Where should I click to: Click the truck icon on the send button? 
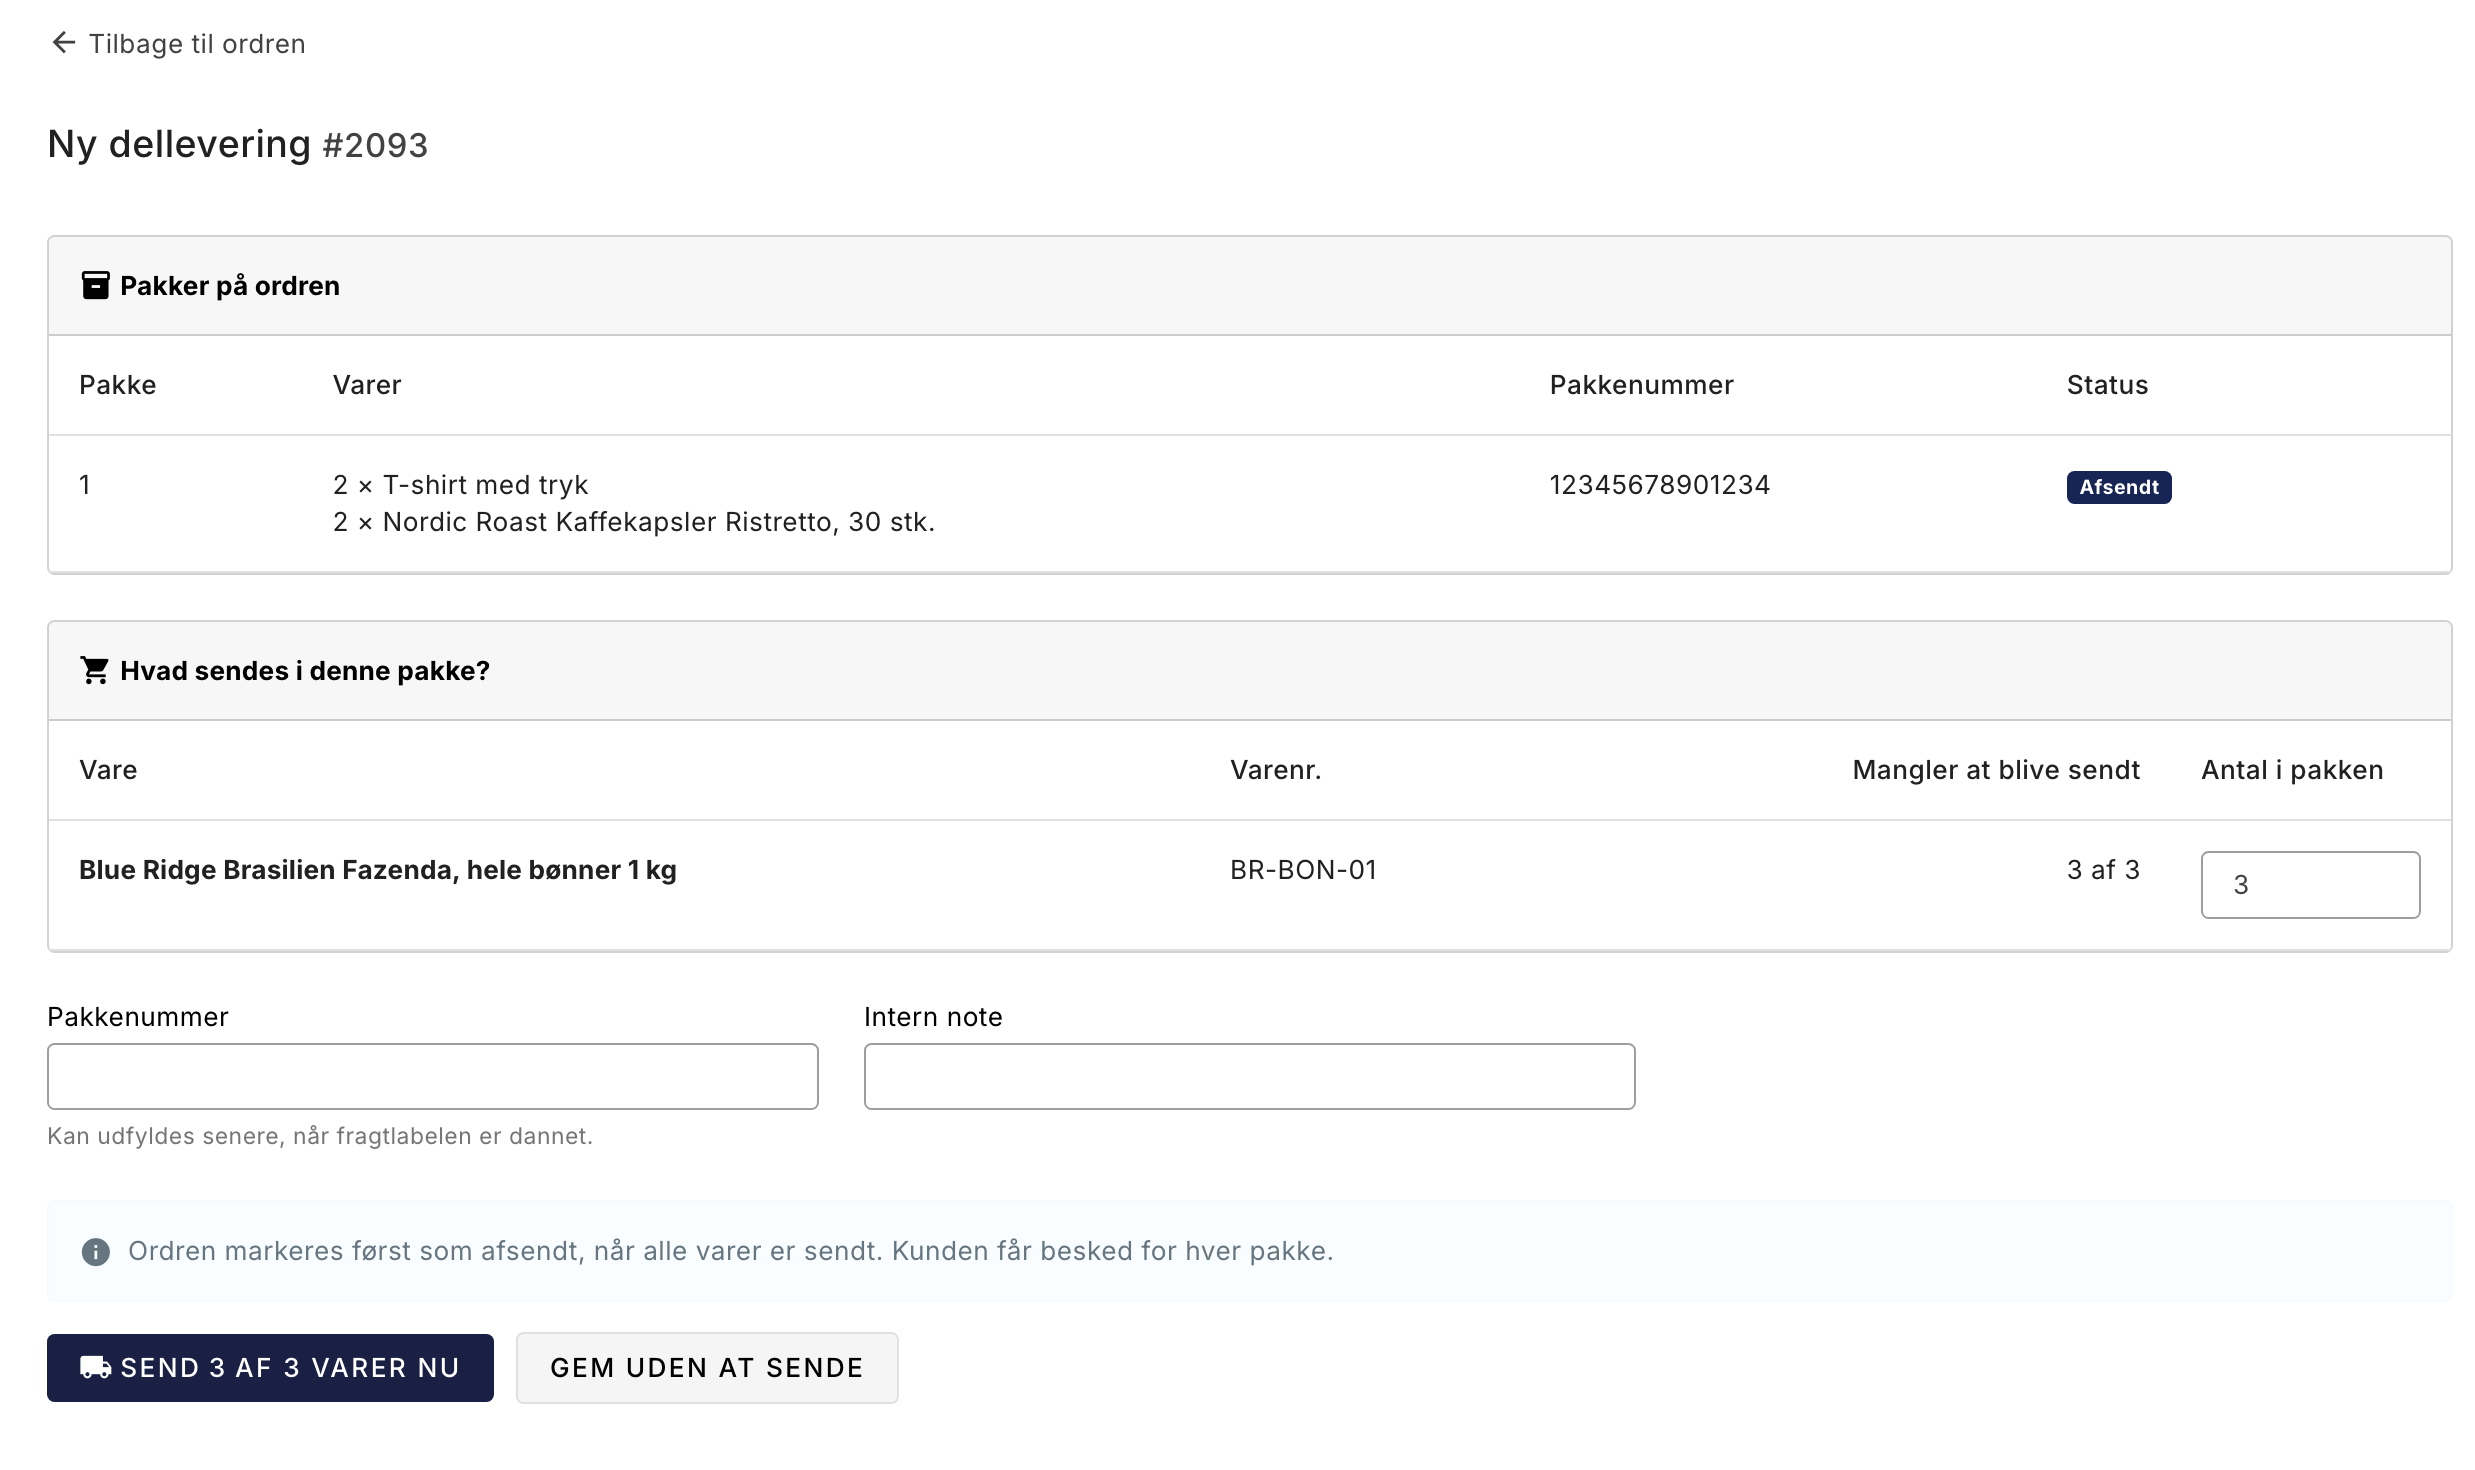96,1368
